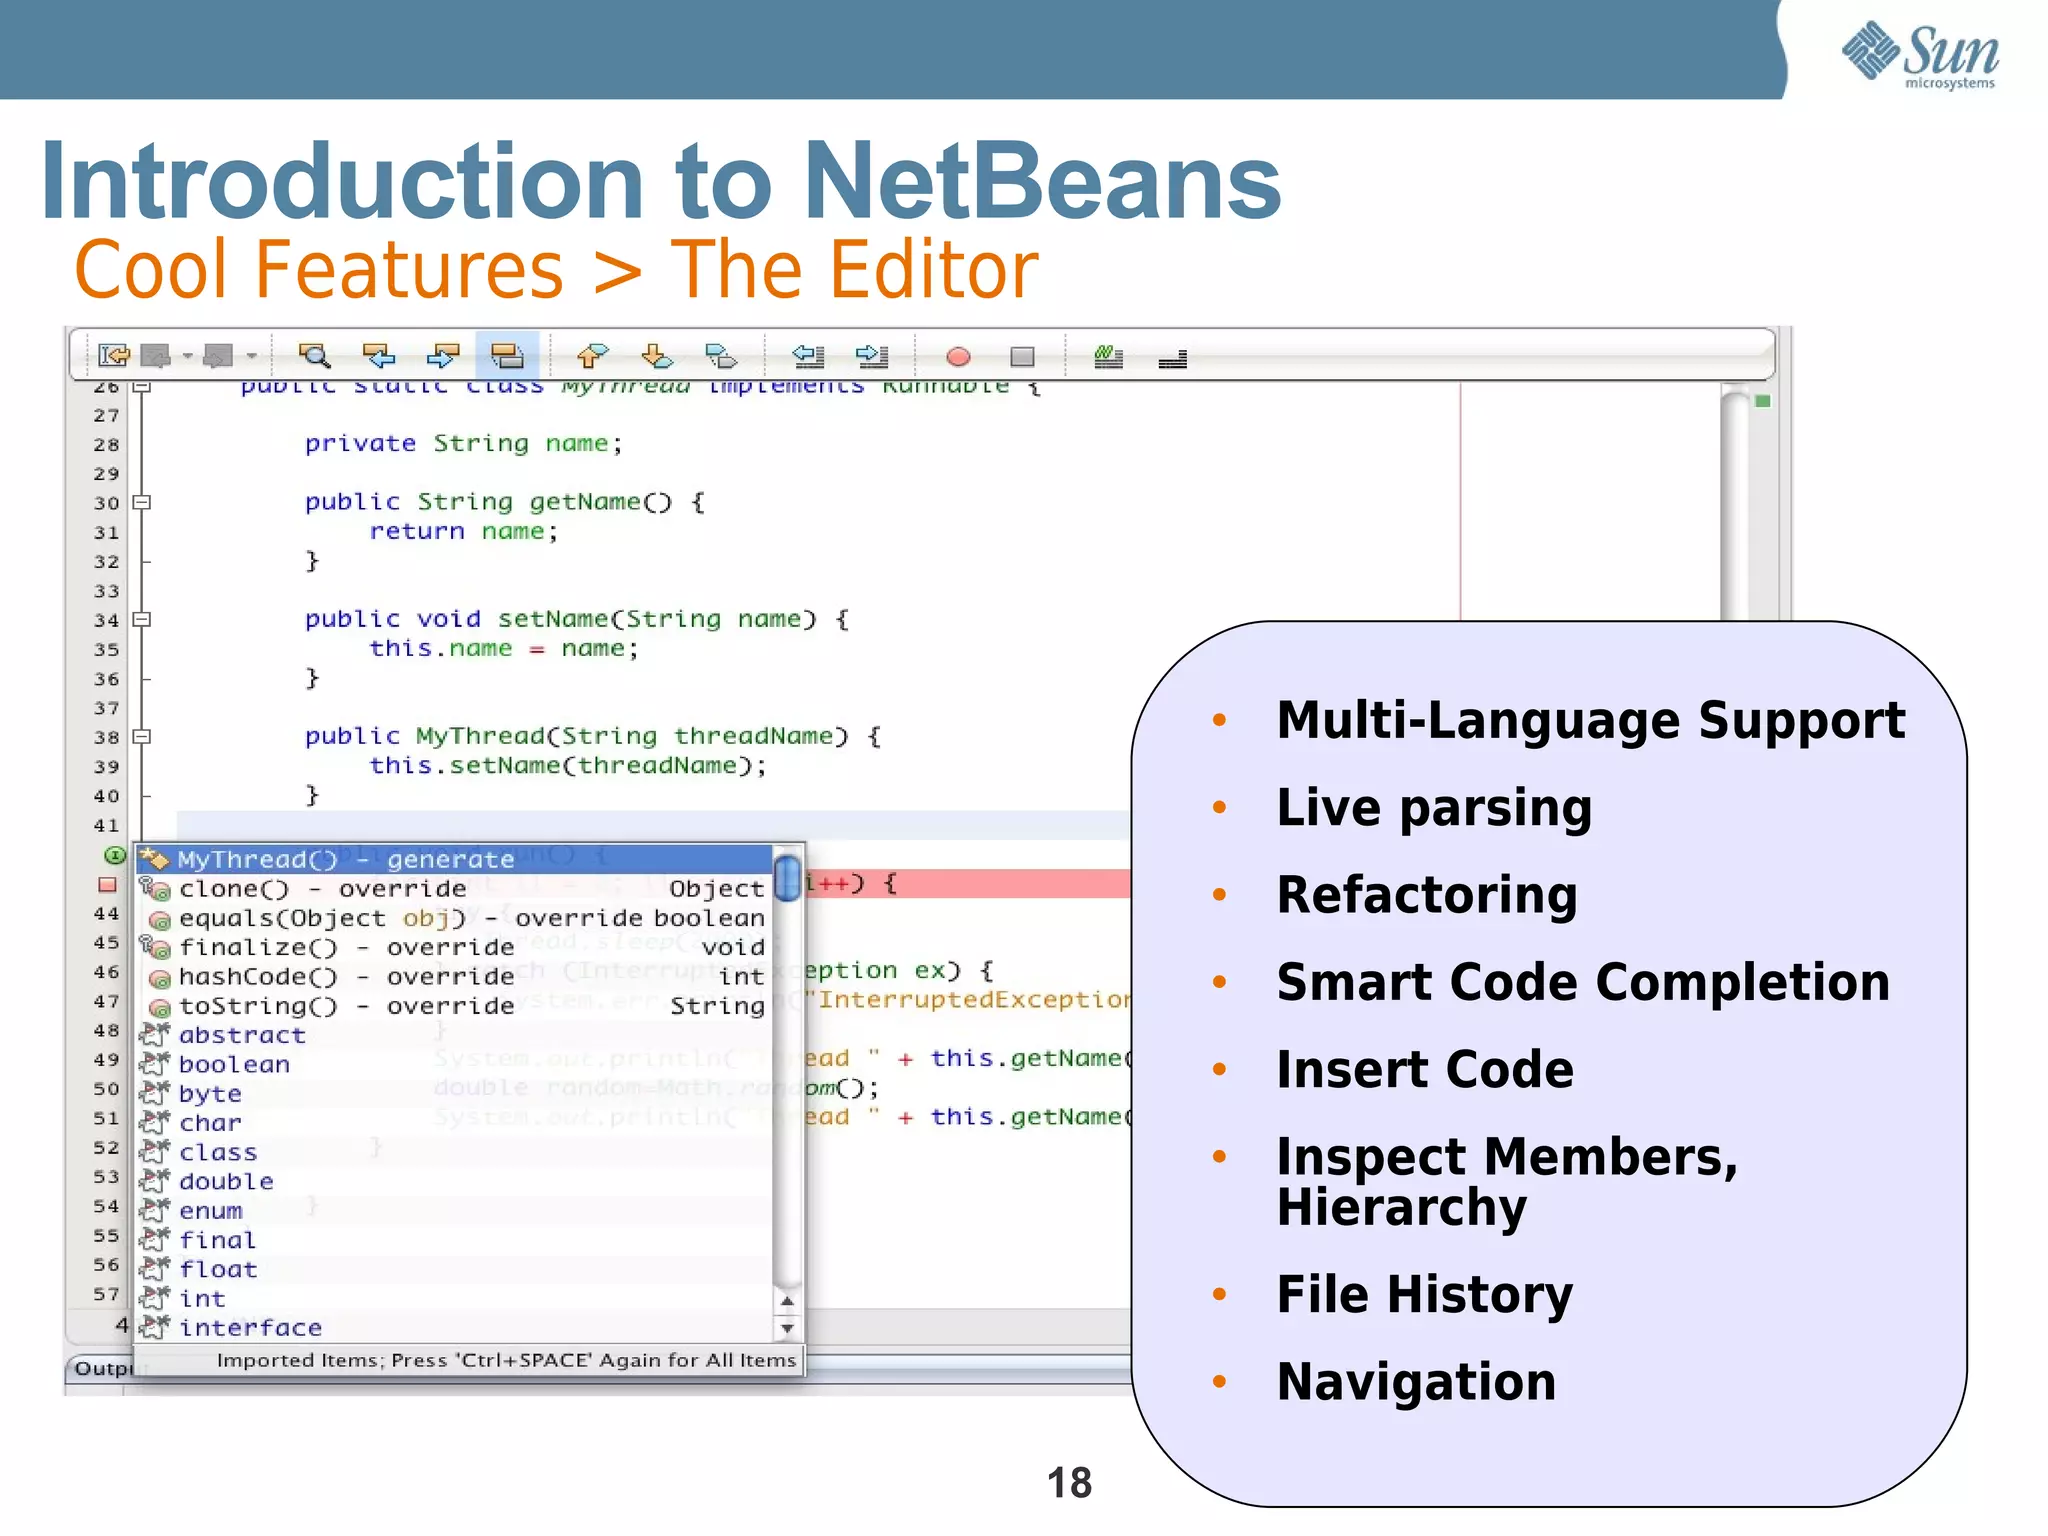Screen dimensions: 2048x1536
Task: Click the Last Edit location toolbar icon
Action: point(114,355)
